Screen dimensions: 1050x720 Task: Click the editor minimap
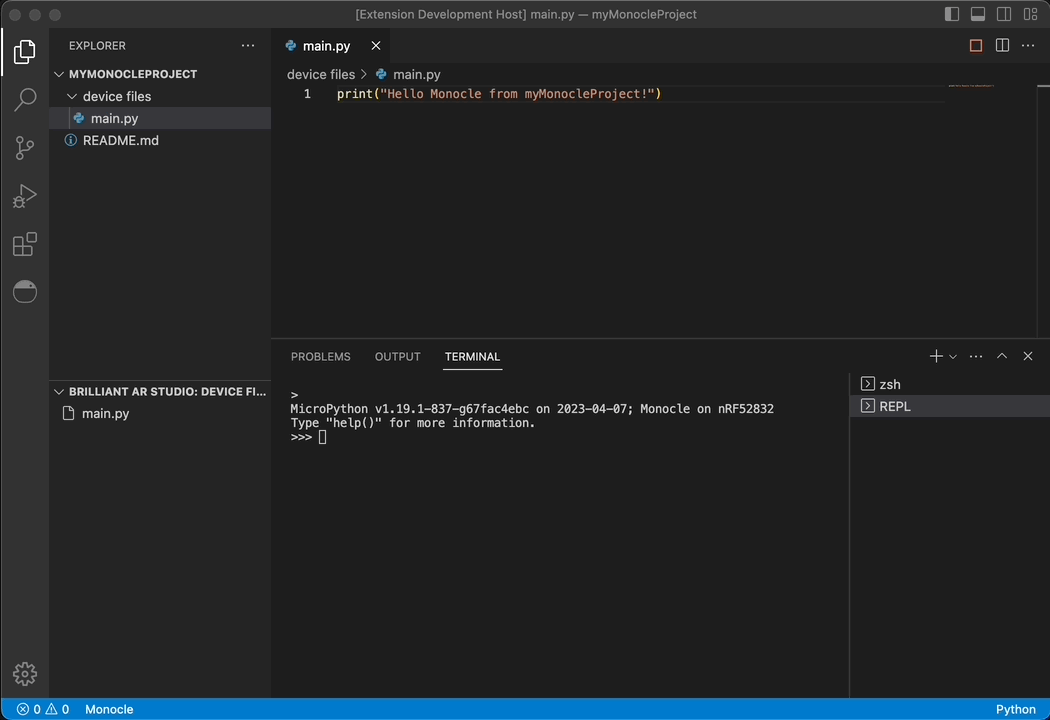970,86
